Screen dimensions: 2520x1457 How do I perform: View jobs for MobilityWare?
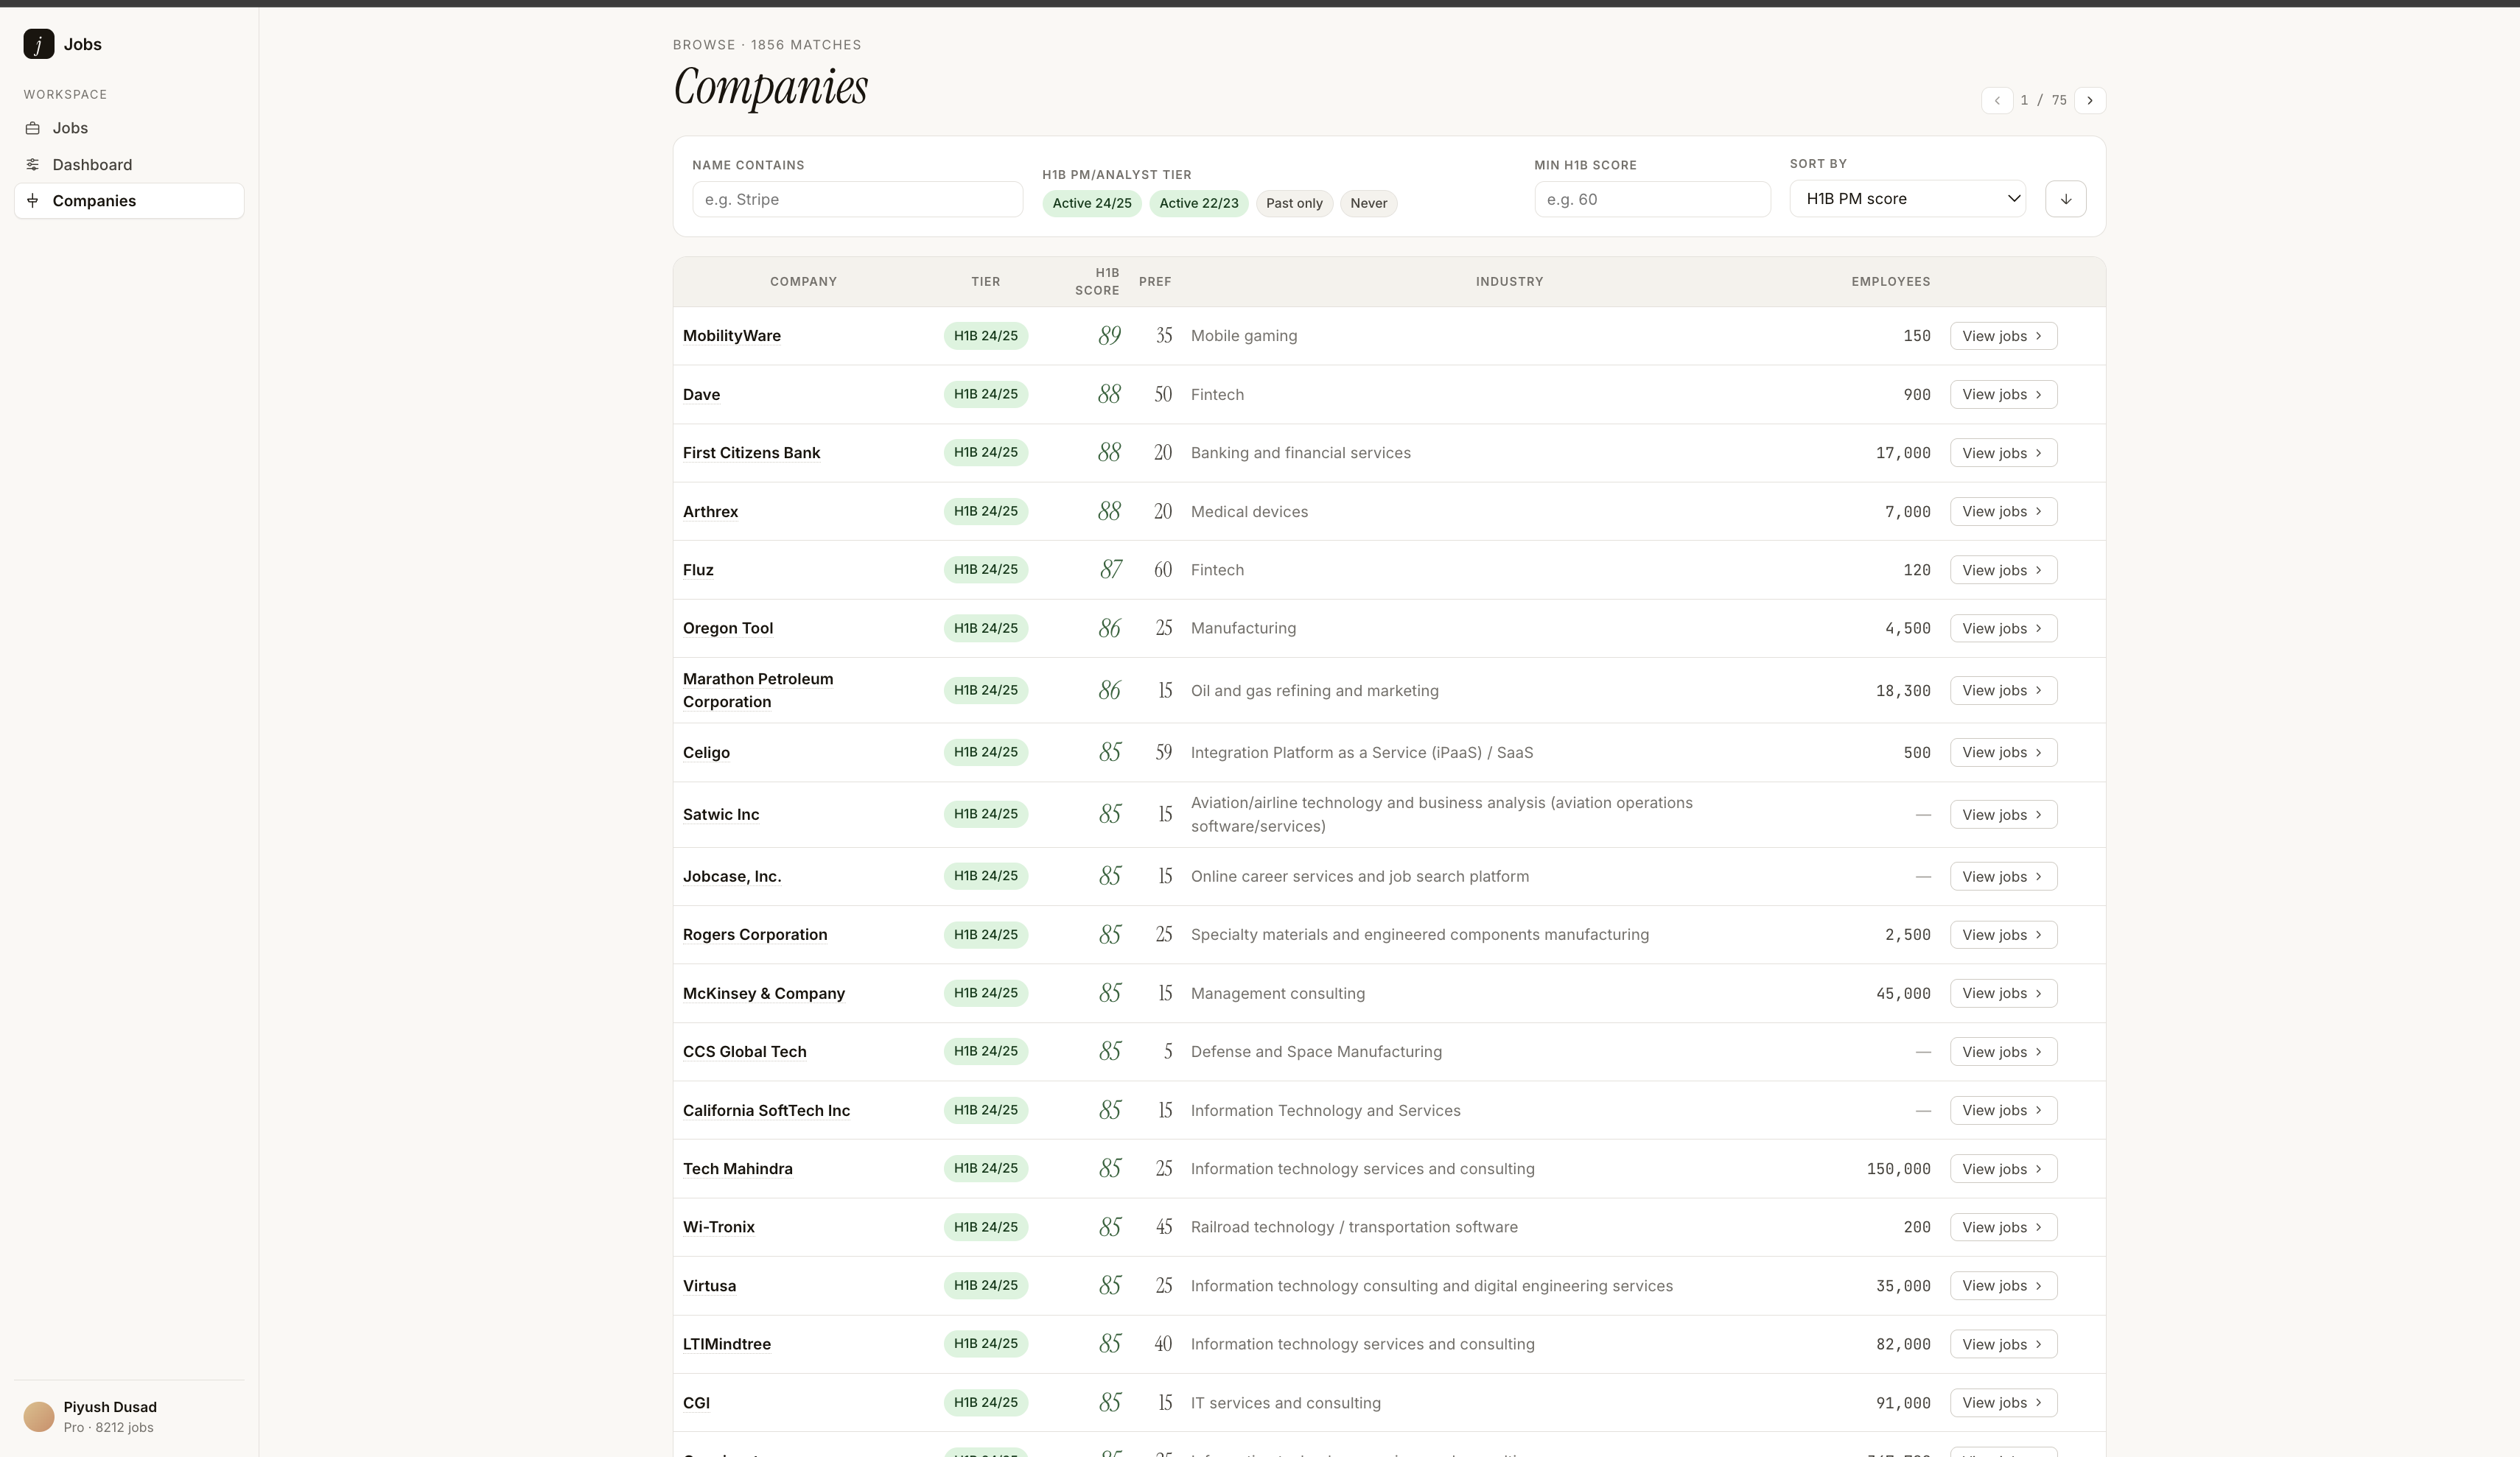pyautogui.click(x=2003, y=336)
